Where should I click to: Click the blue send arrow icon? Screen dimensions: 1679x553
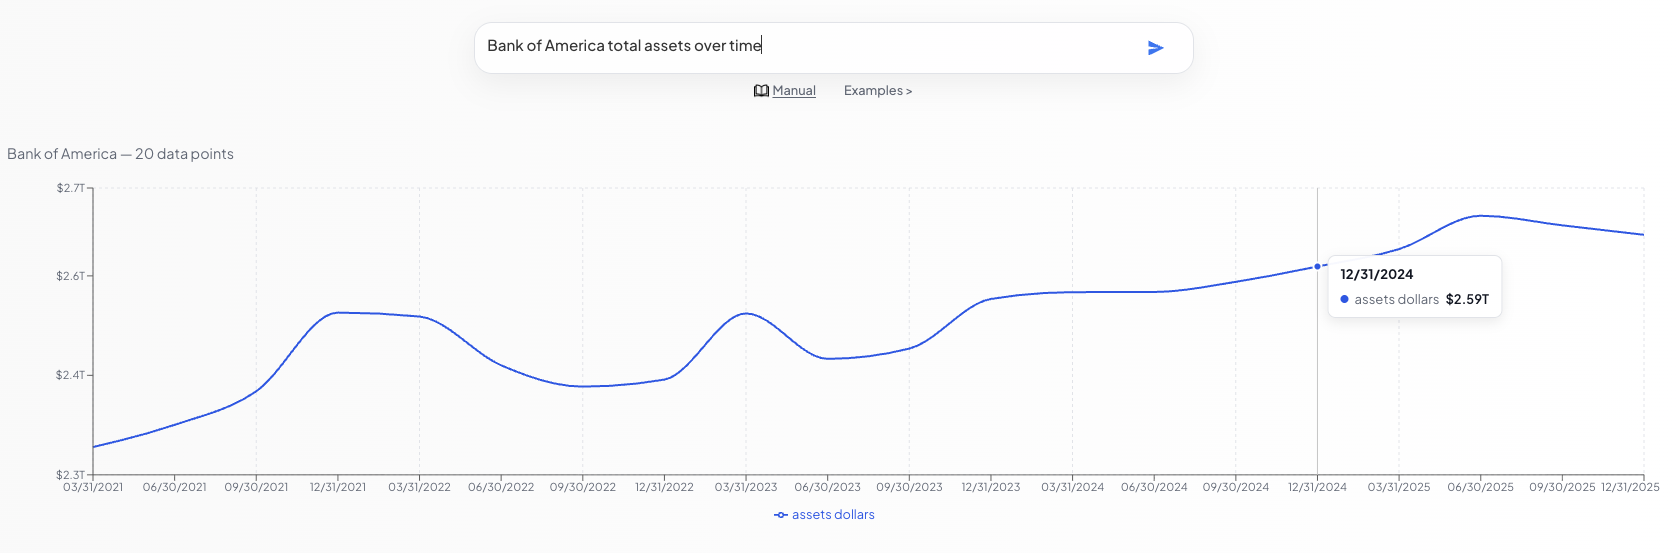(1155, 48)
